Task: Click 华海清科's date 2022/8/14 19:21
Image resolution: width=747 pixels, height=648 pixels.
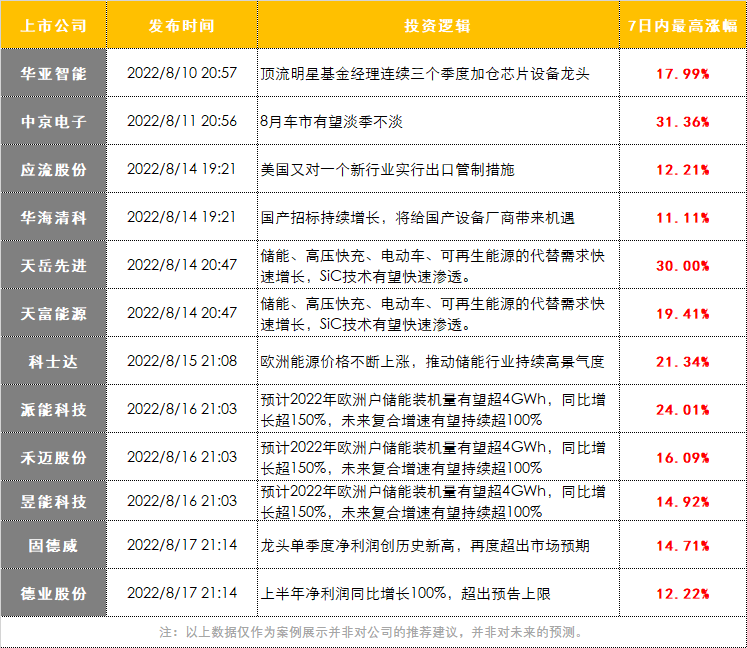Action: point(182,217)
